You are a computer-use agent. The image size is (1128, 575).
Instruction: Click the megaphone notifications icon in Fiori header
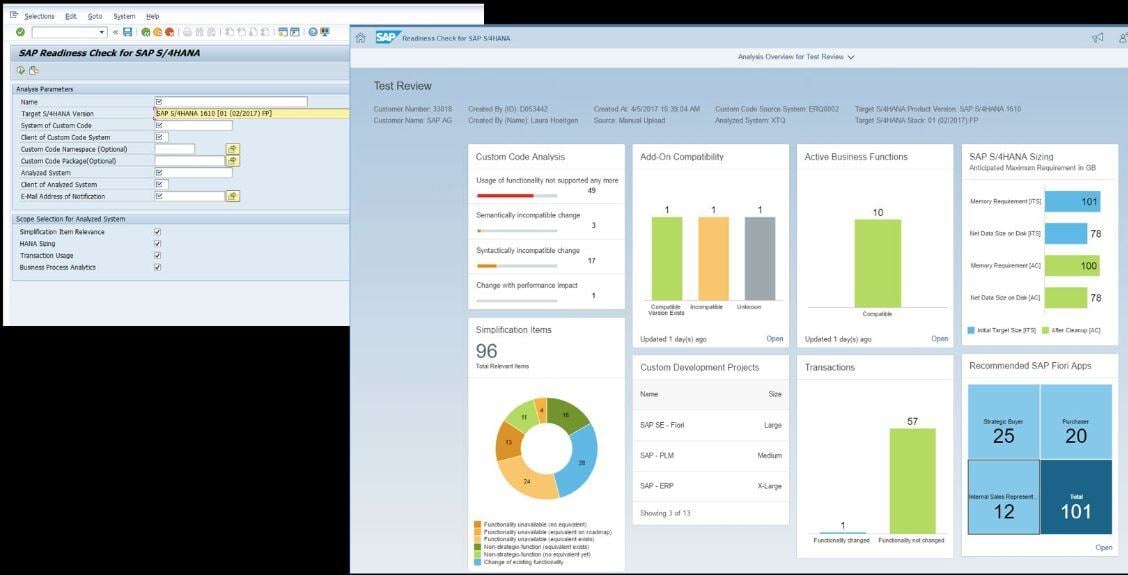pos(1097,38)
